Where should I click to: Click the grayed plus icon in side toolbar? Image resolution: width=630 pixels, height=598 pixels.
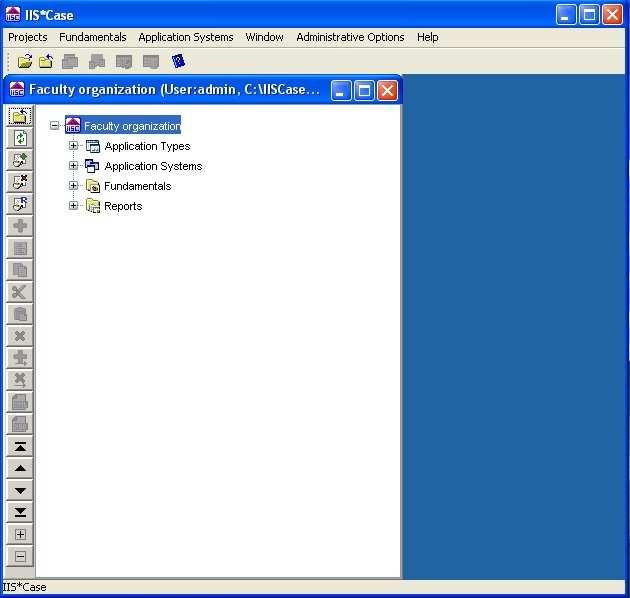click(x=20, y=226)
